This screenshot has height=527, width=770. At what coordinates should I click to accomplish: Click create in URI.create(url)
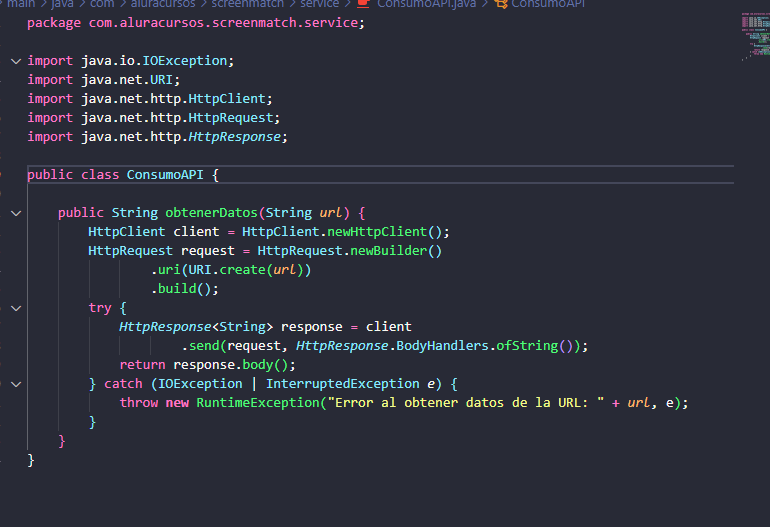point(242,270)
